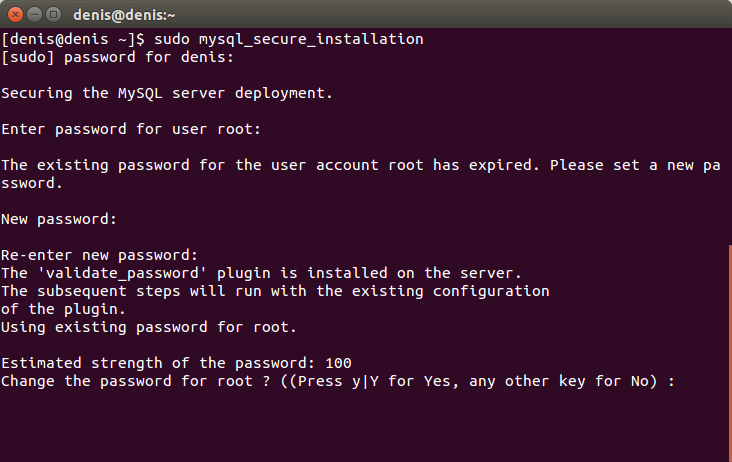This screenshot has width=732, height=462.
Task: Click the estimated password strength value 100
Action: [x=338, y=363]
